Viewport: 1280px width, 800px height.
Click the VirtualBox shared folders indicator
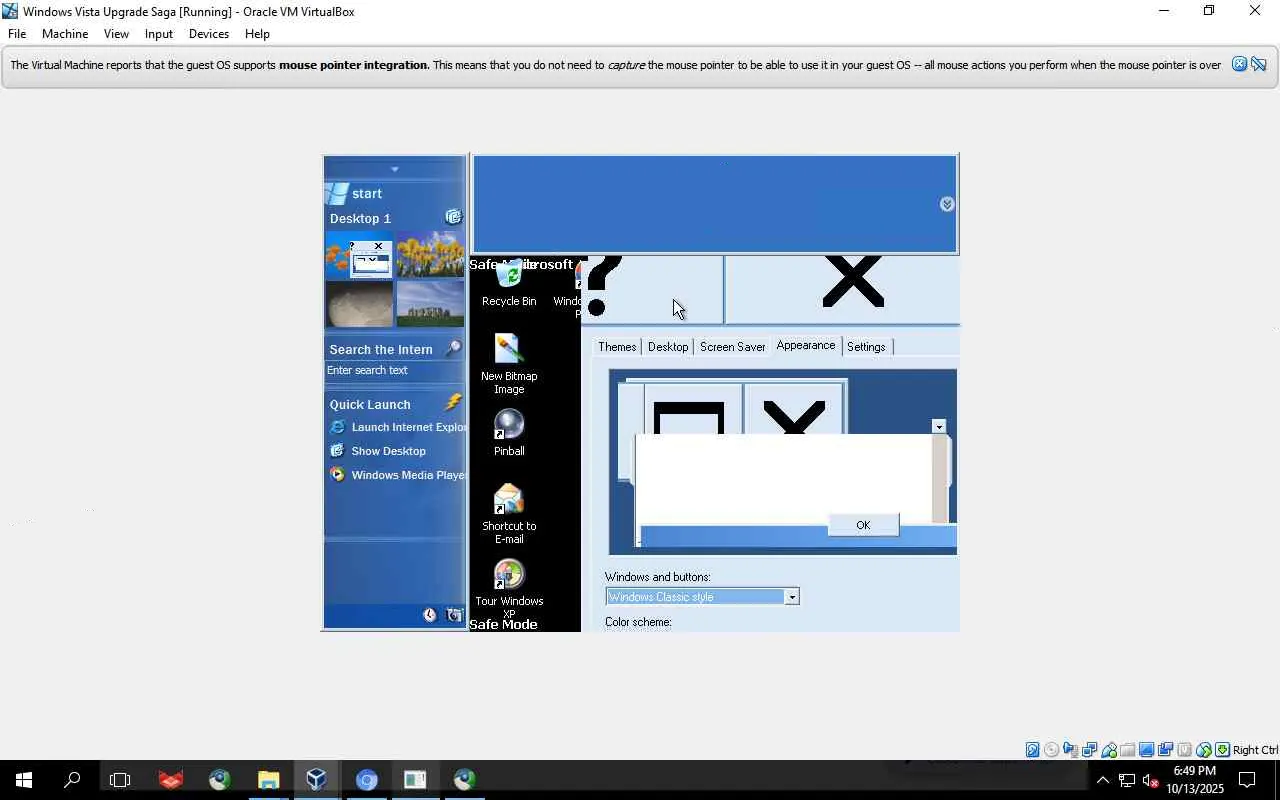coord(1128,750)
